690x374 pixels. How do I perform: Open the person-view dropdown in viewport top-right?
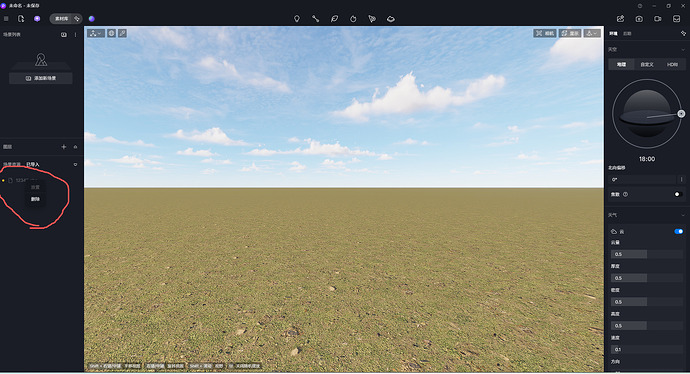pyautogui.click(x=592, y=33)
